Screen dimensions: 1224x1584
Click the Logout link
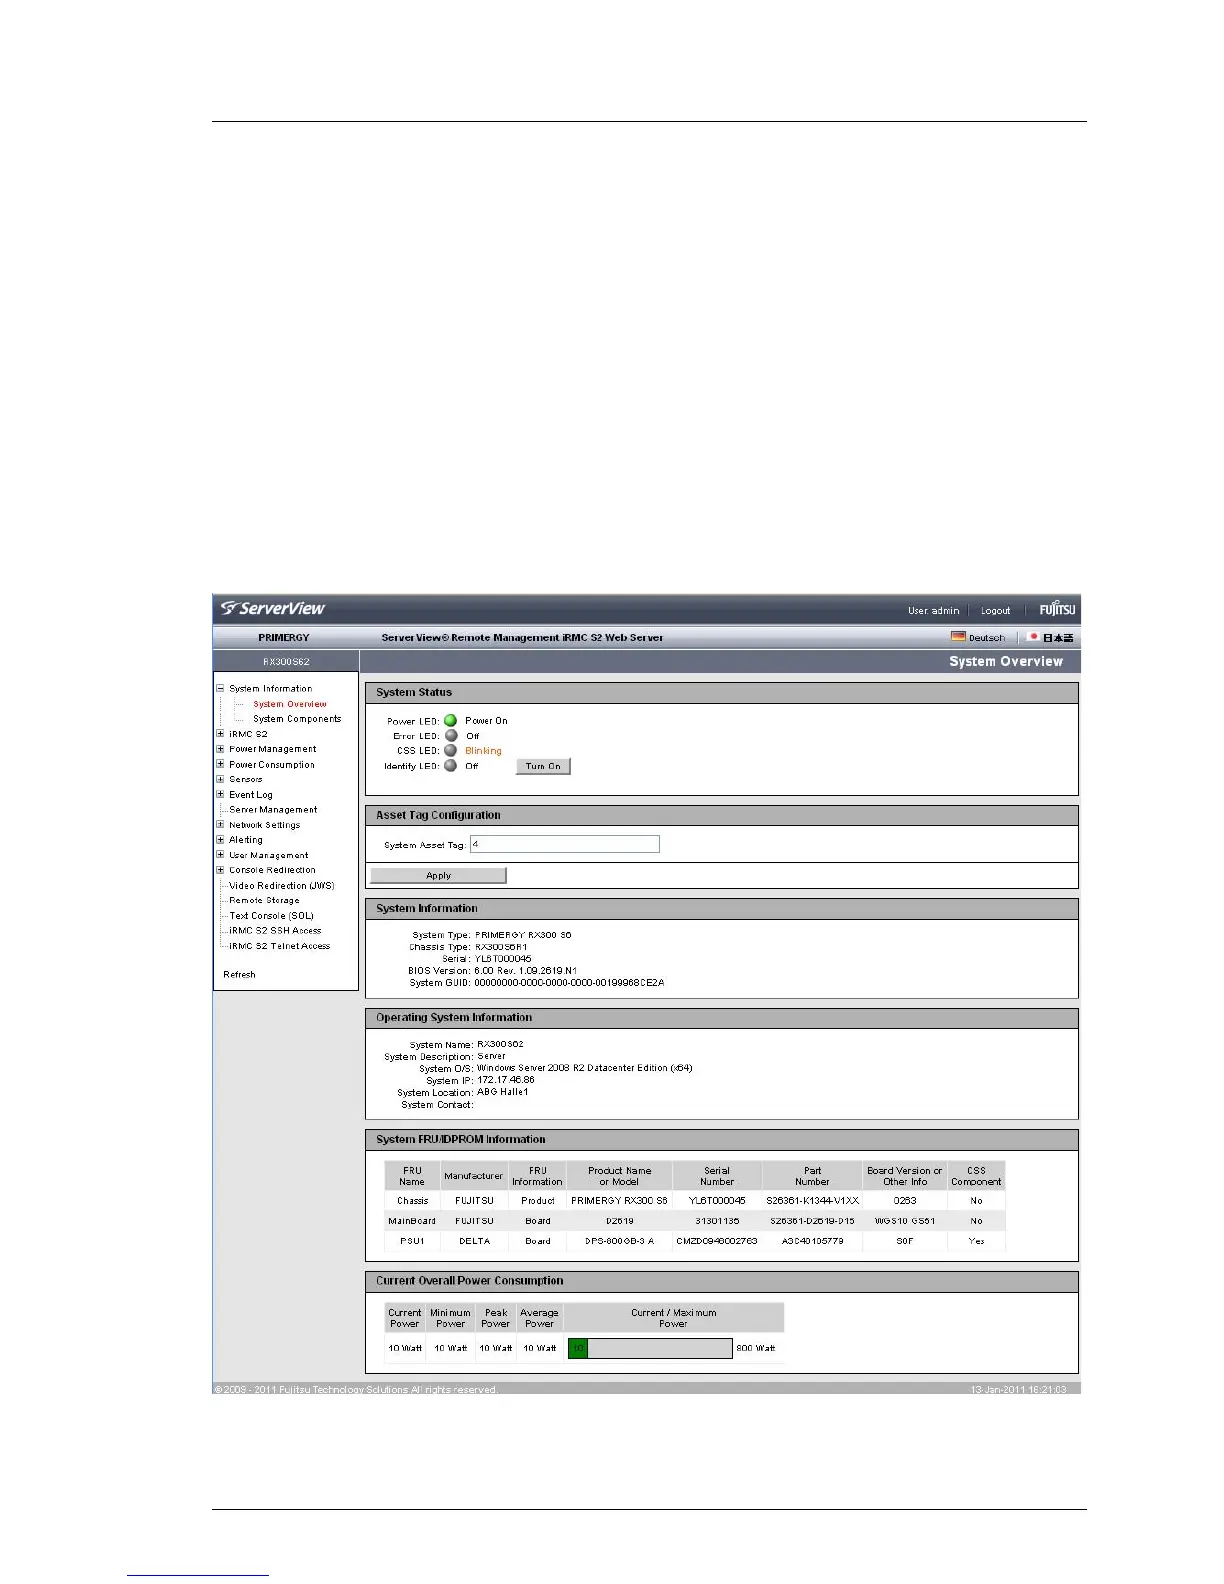[x=995, y=611]
